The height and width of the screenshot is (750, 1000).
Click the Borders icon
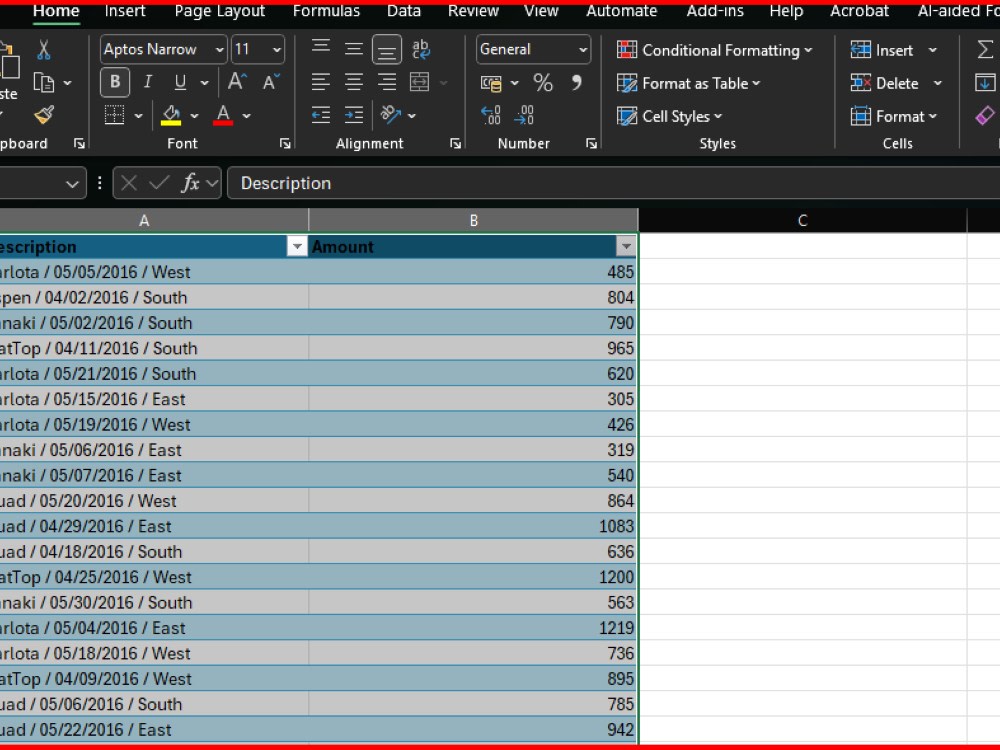[x=115, y=115]
